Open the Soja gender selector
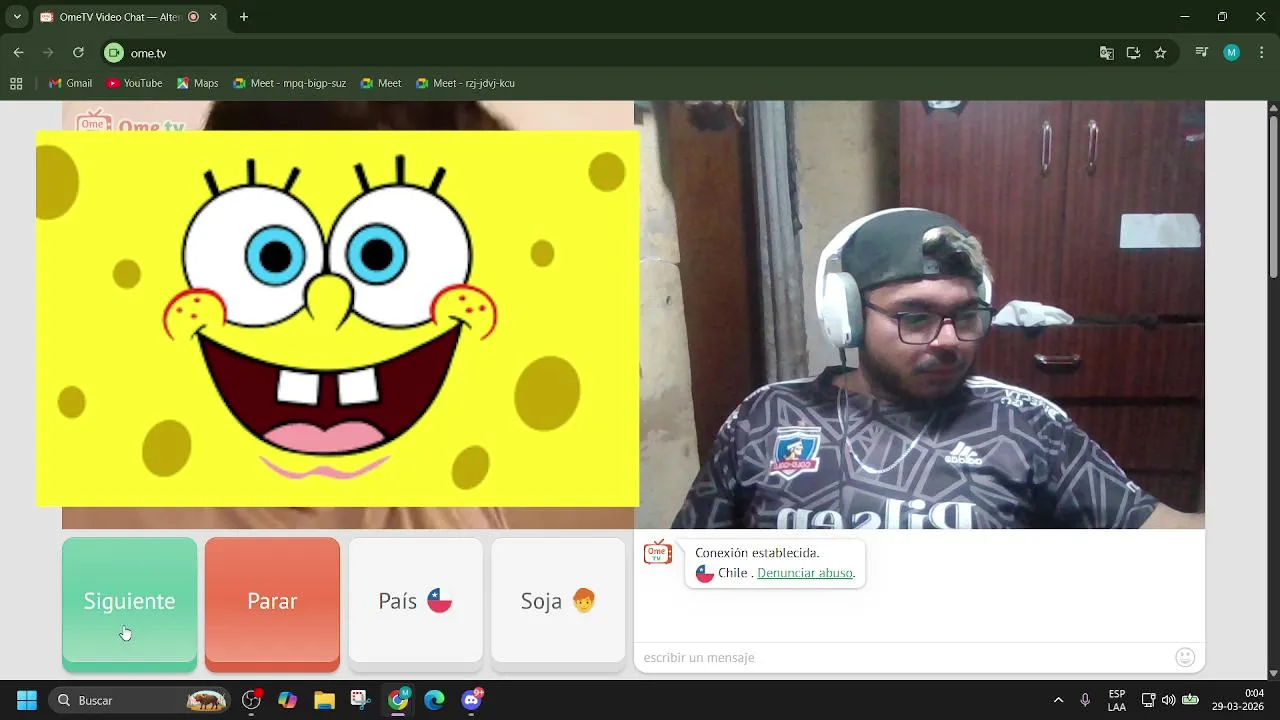1280x720 pixels. tap(558, 601)
